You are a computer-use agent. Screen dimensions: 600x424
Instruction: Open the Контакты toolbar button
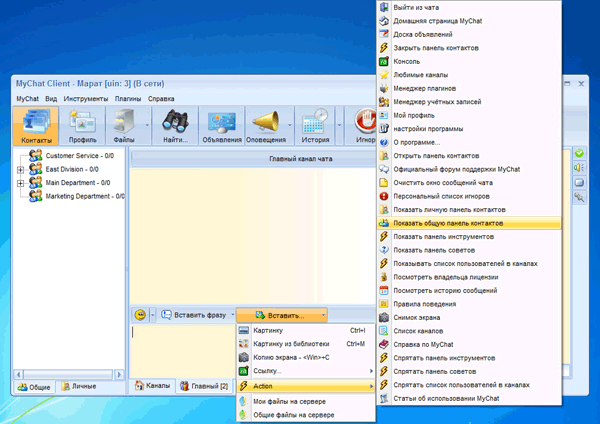click(36, 126)
